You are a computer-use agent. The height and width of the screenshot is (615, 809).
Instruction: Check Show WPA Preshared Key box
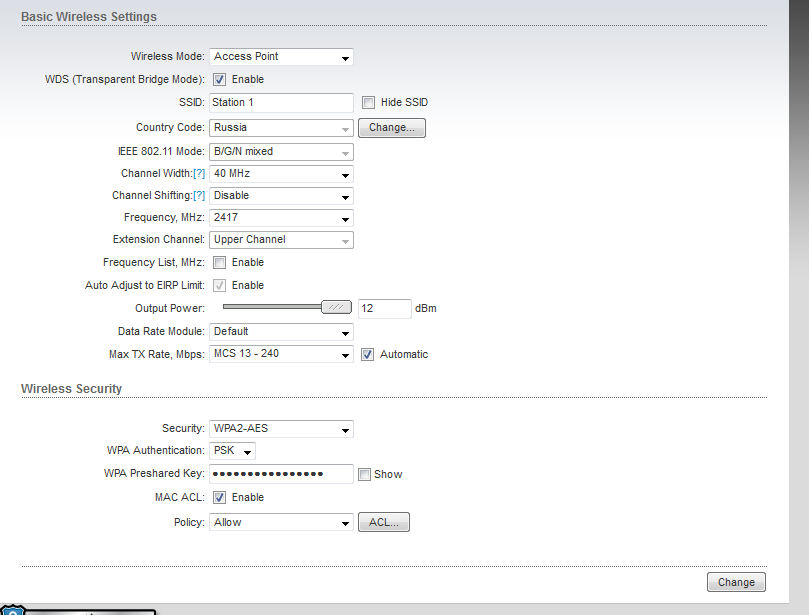tap(365, 474)
